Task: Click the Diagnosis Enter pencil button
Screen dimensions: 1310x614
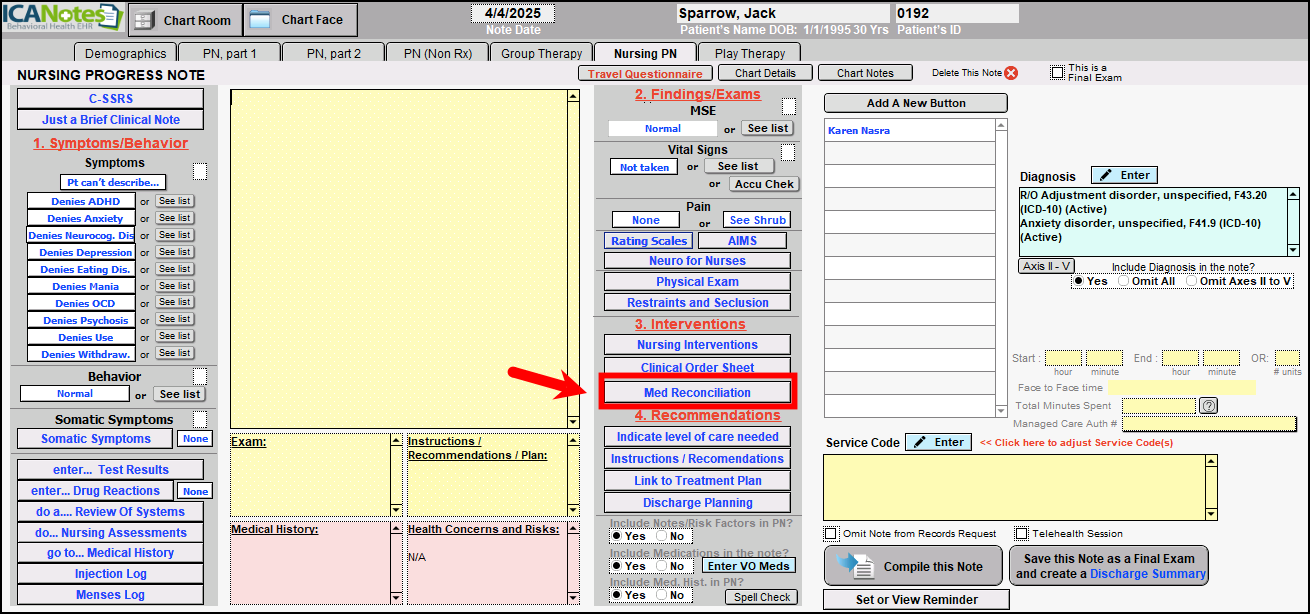Action: tap(1124, 175)
